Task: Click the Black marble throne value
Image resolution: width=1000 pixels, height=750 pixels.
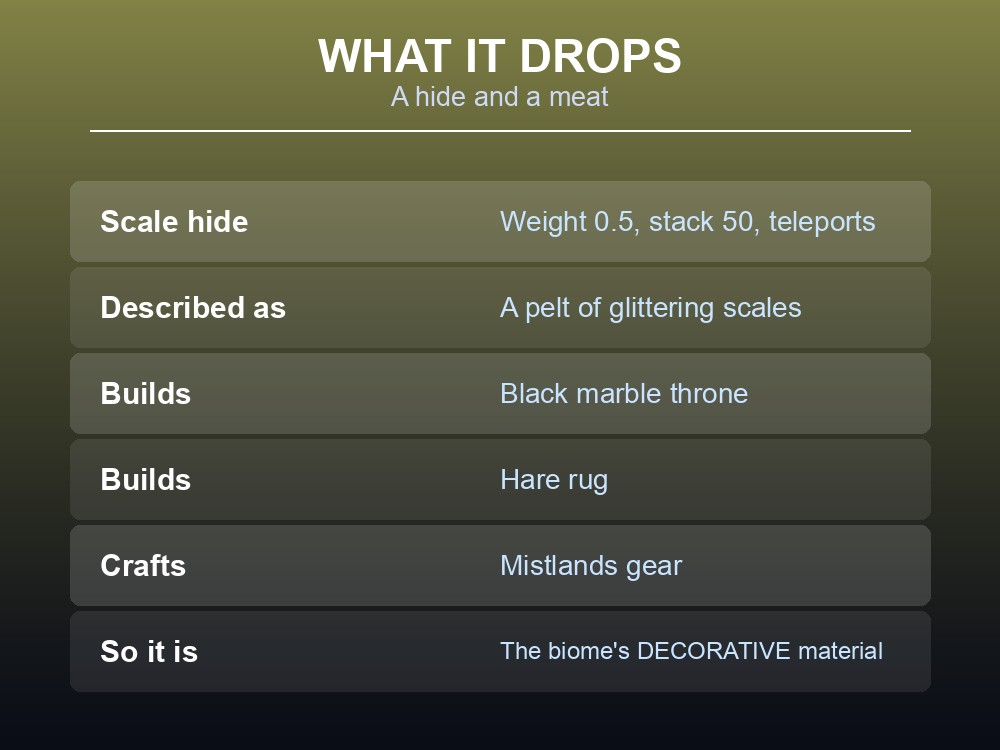Action: point(624,393)
